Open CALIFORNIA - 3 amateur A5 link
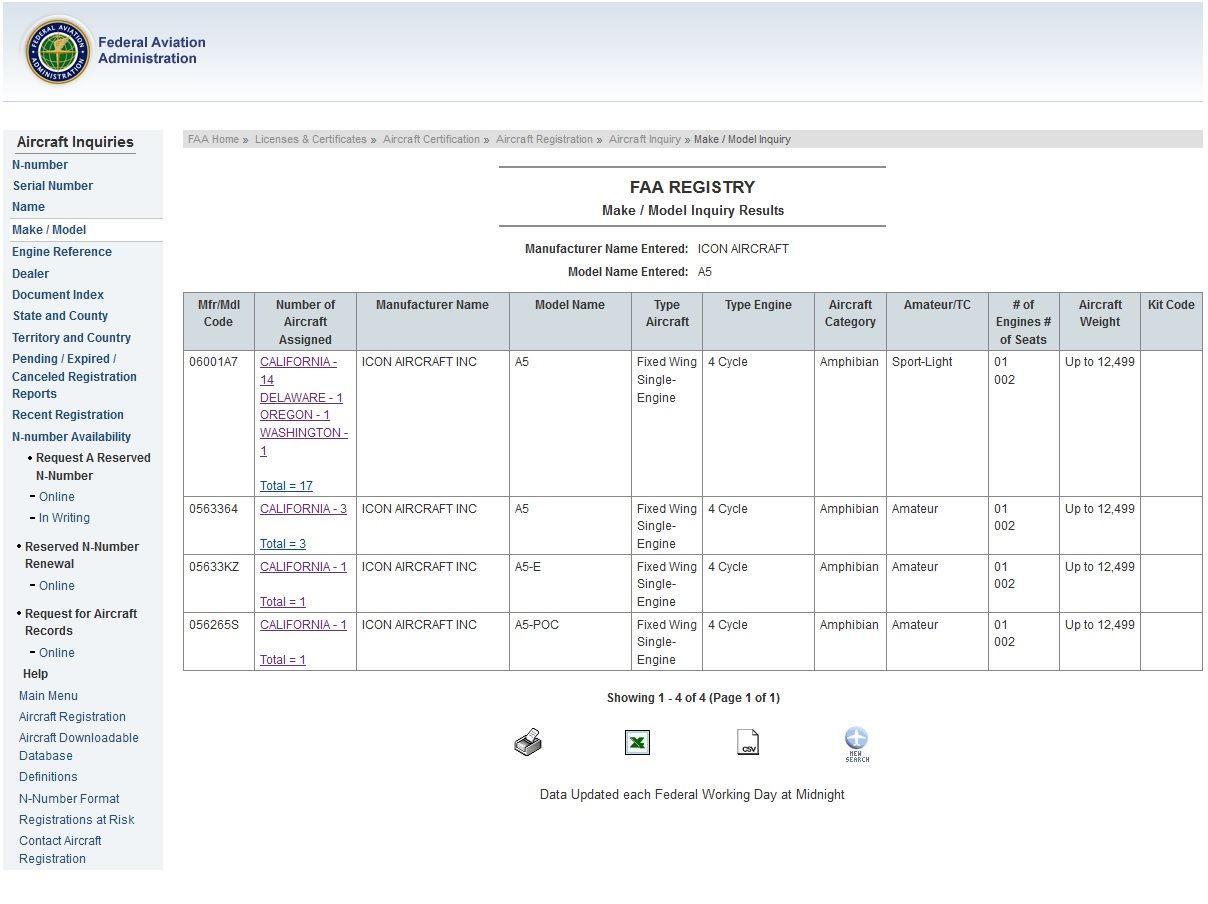The height and width of the screenshot is (904, 1208). 303,509
